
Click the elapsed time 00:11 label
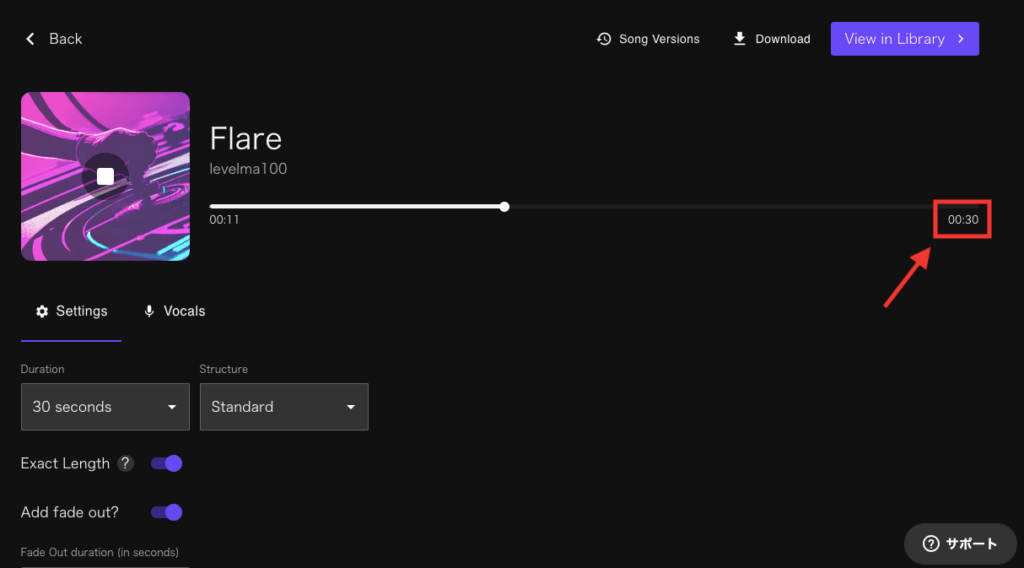click(x=224, y=220)
